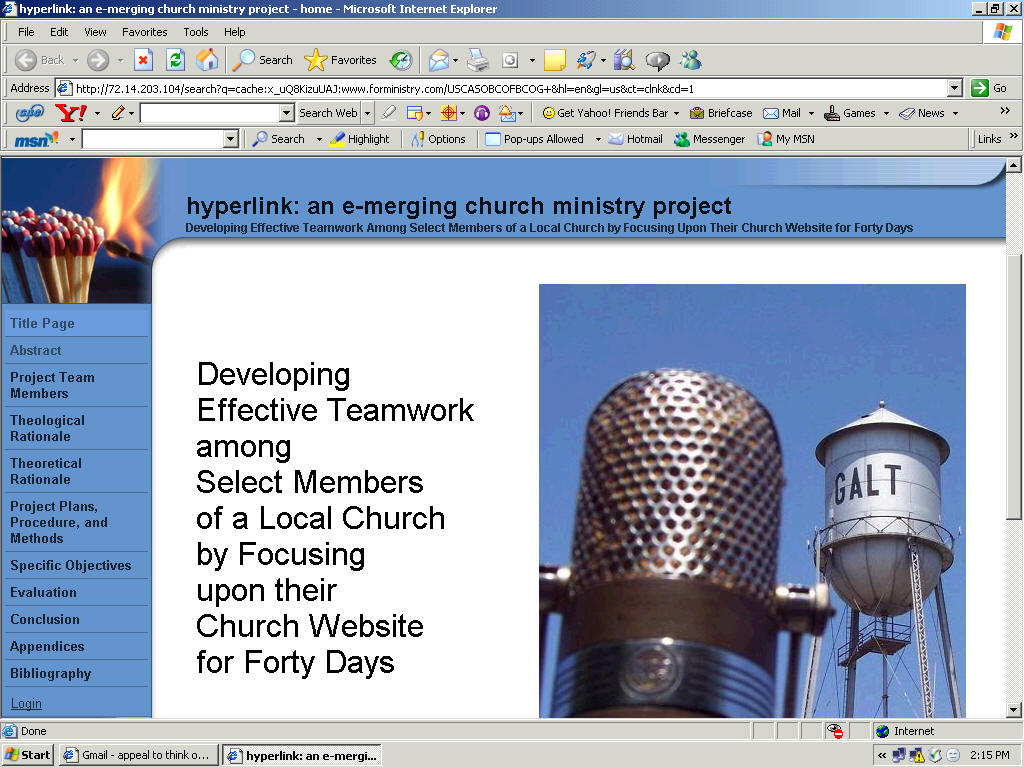The image size is (1024, 768).
Task: Click the Search Web button
Action: point(328,113)
